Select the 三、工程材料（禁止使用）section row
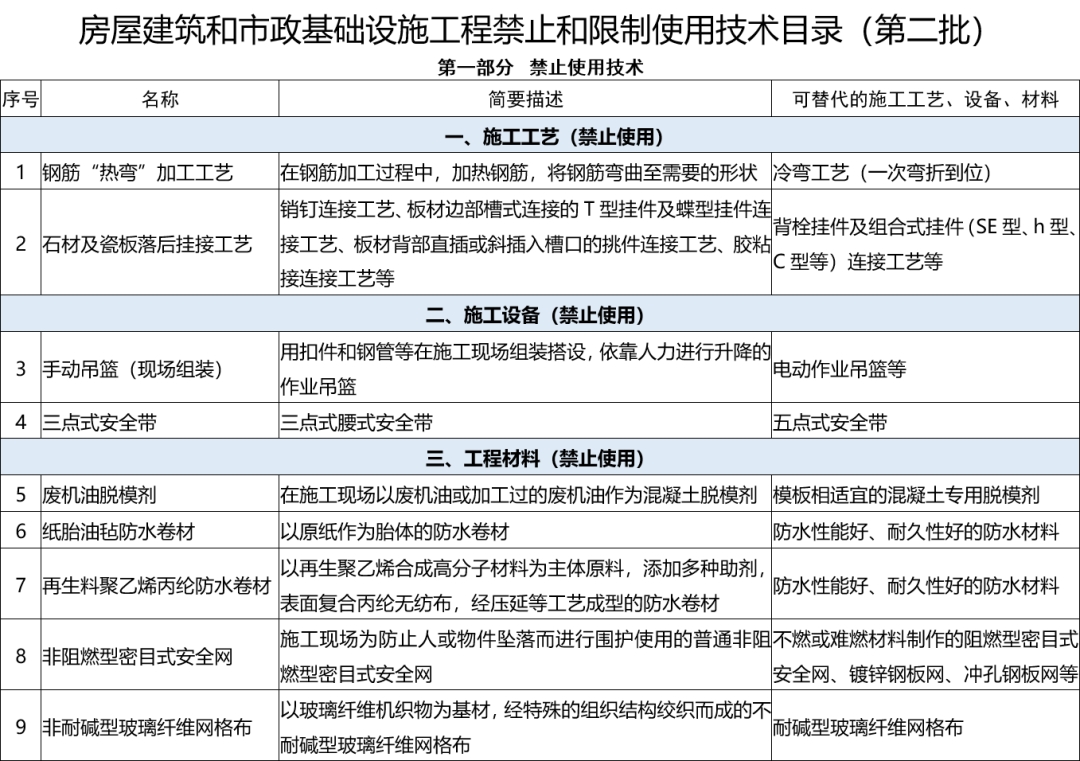The height and width of the screenshot is (761, 1080). coord(540,459)
